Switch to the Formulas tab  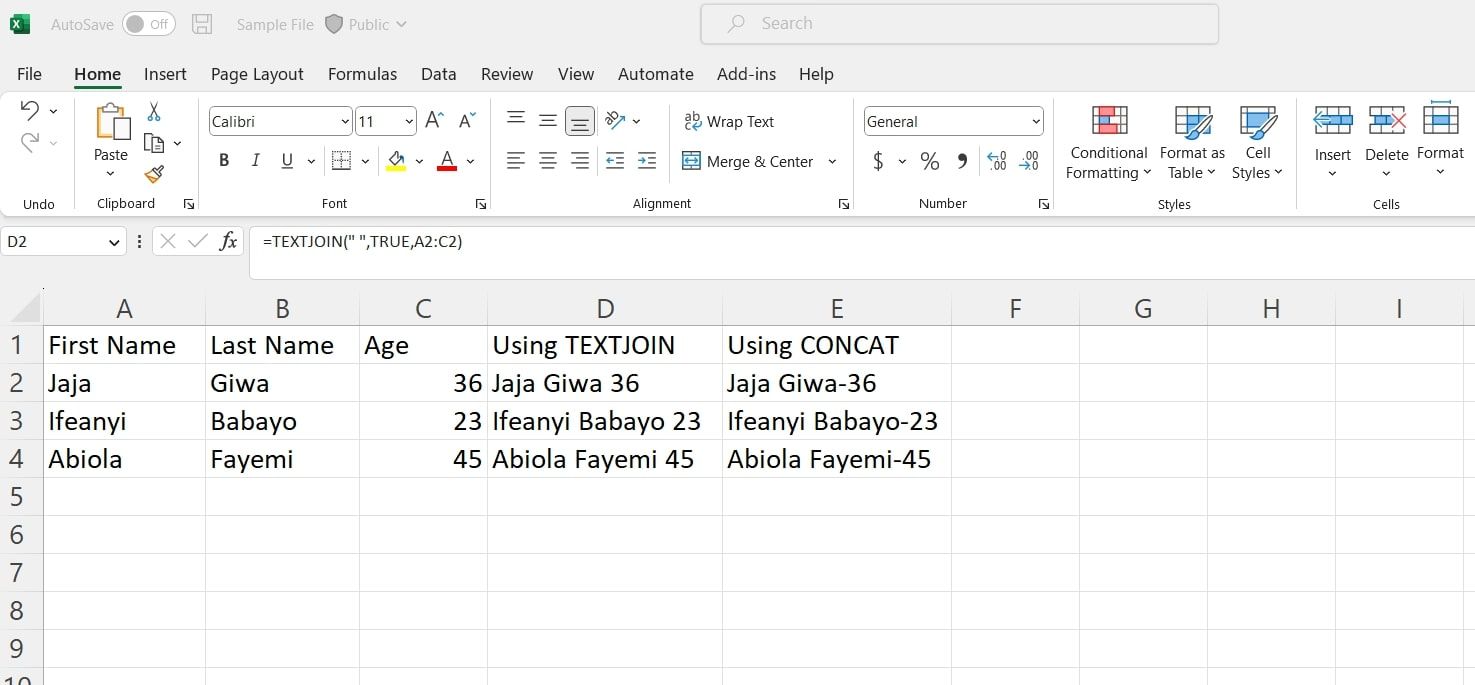tap(362, 74)
